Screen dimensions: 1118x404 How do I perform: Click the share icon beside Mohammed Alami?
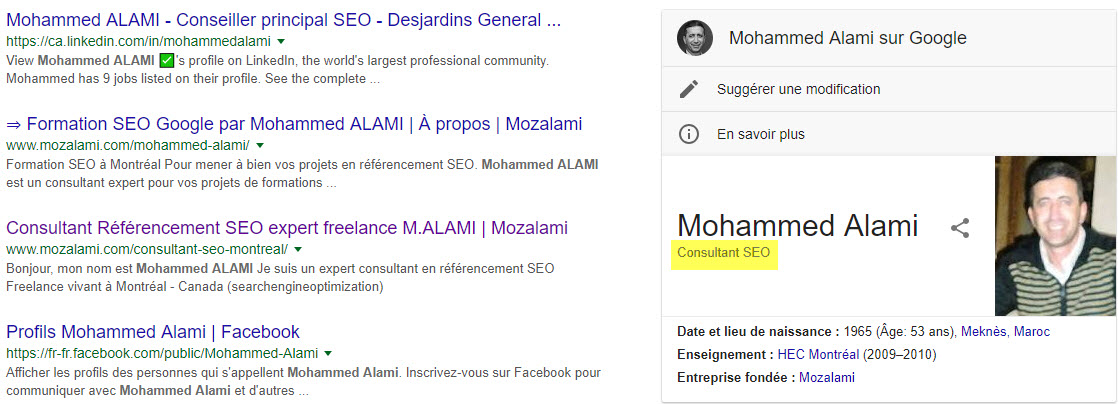[x=960, y=228]
